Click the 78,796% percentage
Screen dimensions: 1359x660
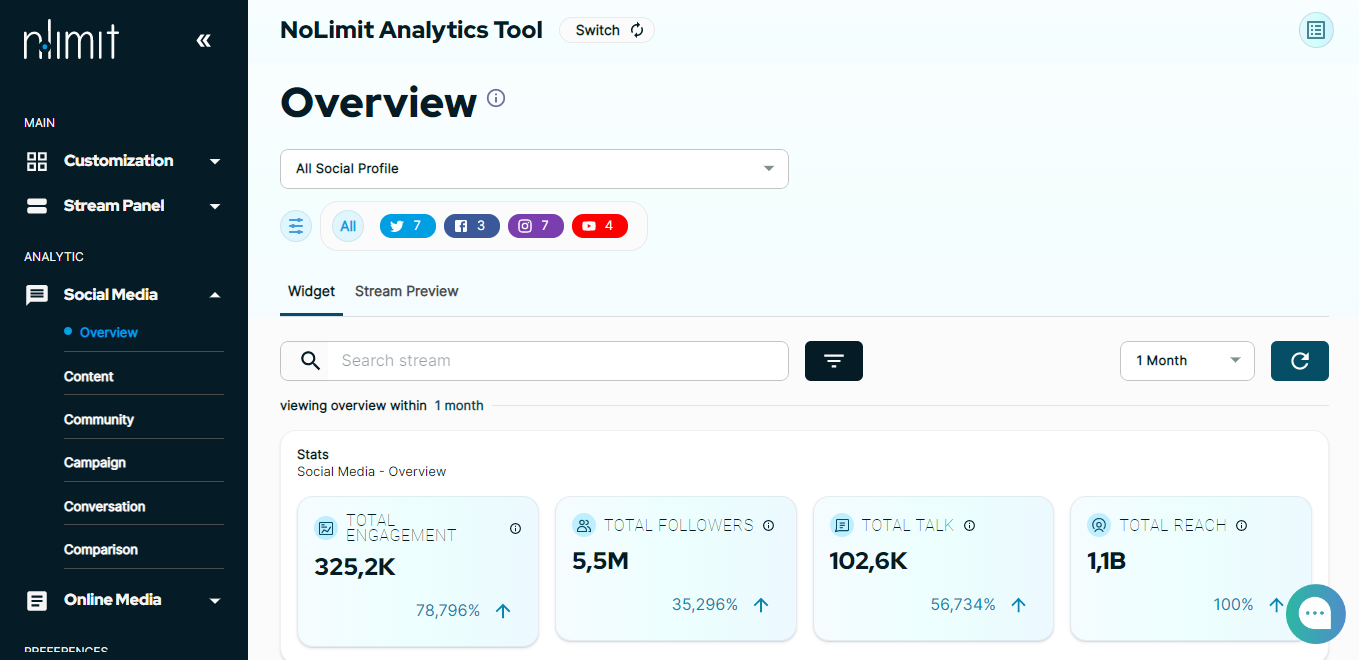tap(448, 610)
